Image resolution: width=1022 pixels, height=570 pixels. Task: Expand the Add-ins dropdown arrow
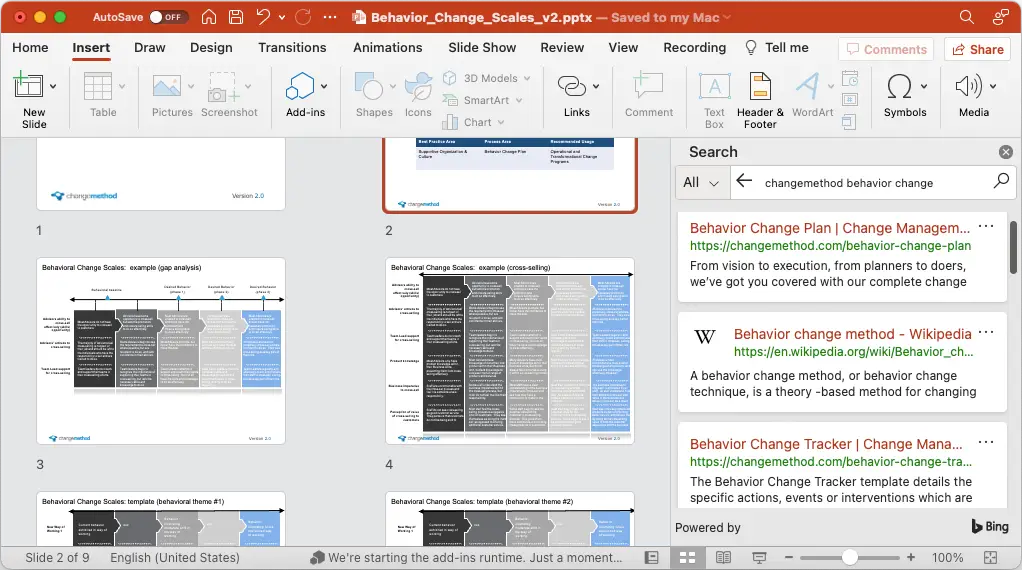[324, 86]
